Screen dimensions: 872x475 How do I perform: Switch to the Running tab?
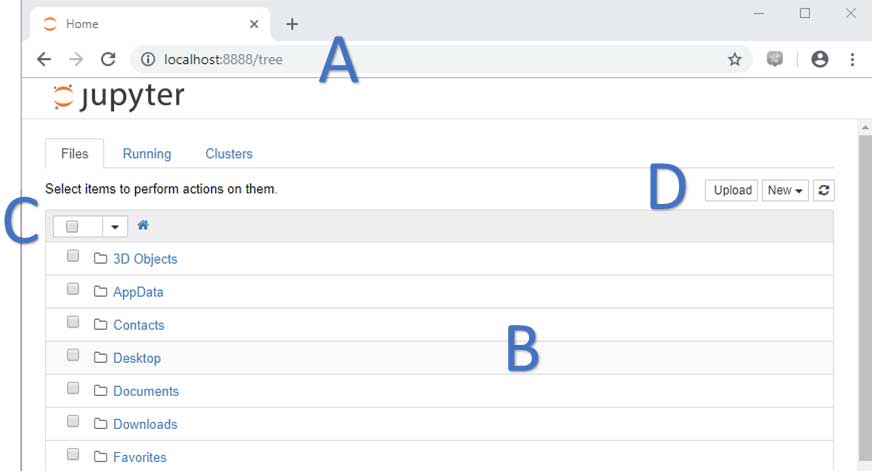(x=147, y=154)
